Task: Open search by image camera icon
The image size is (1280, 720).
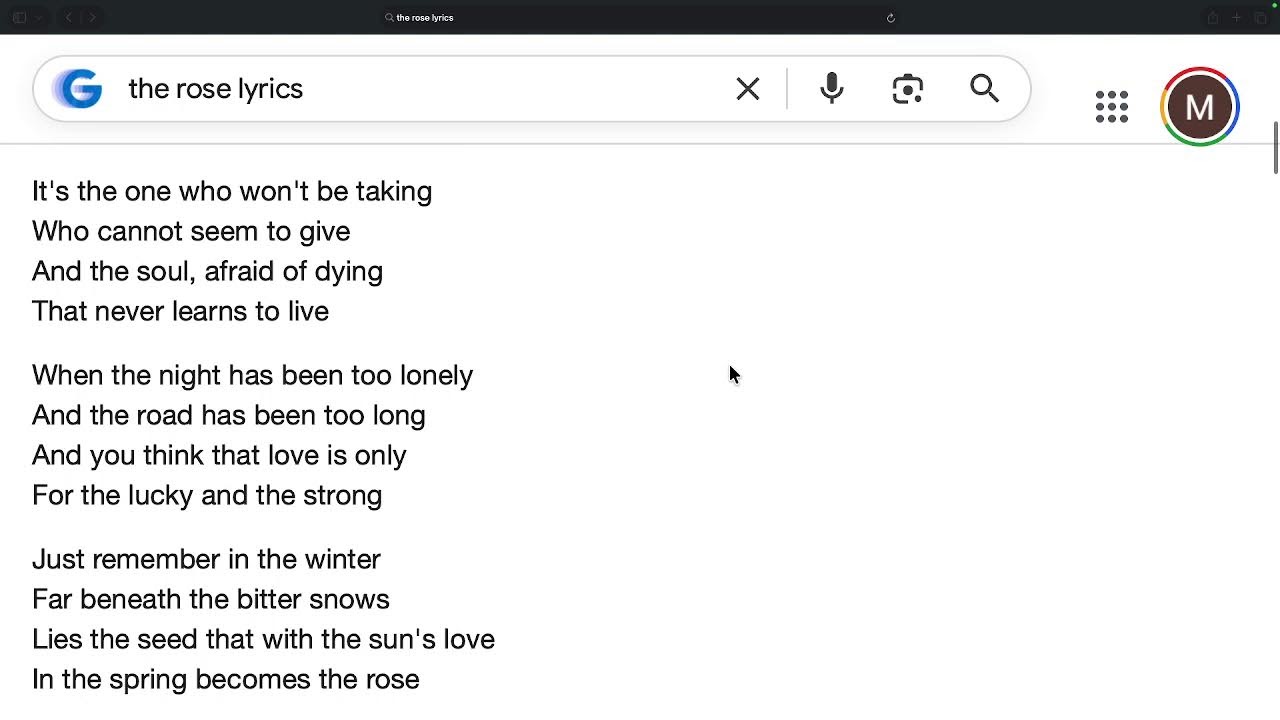Action: tap(907, 89)
